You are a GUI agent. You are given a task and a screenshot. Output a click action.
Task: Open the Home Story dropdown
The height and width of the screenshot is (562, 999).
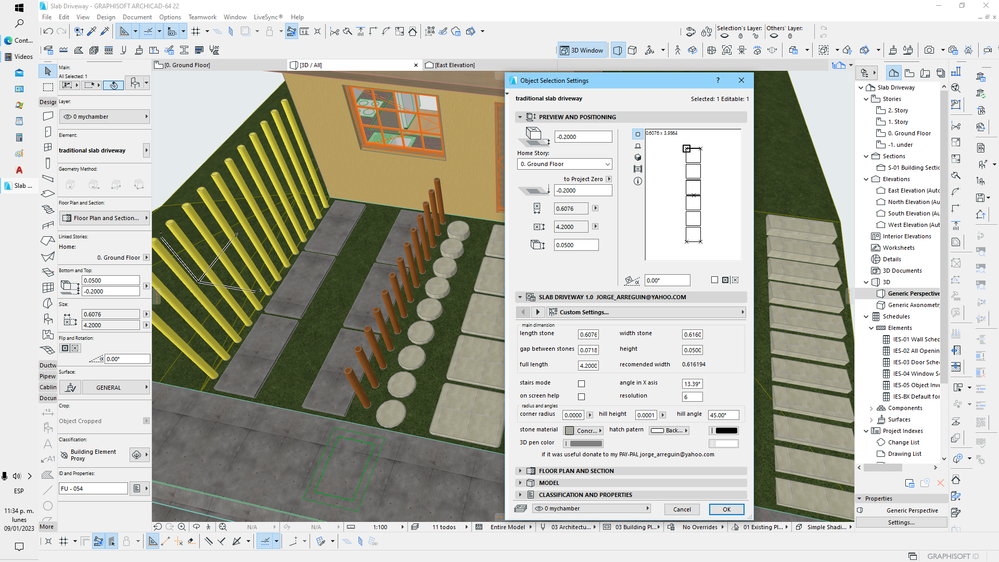tap(564, 164)
